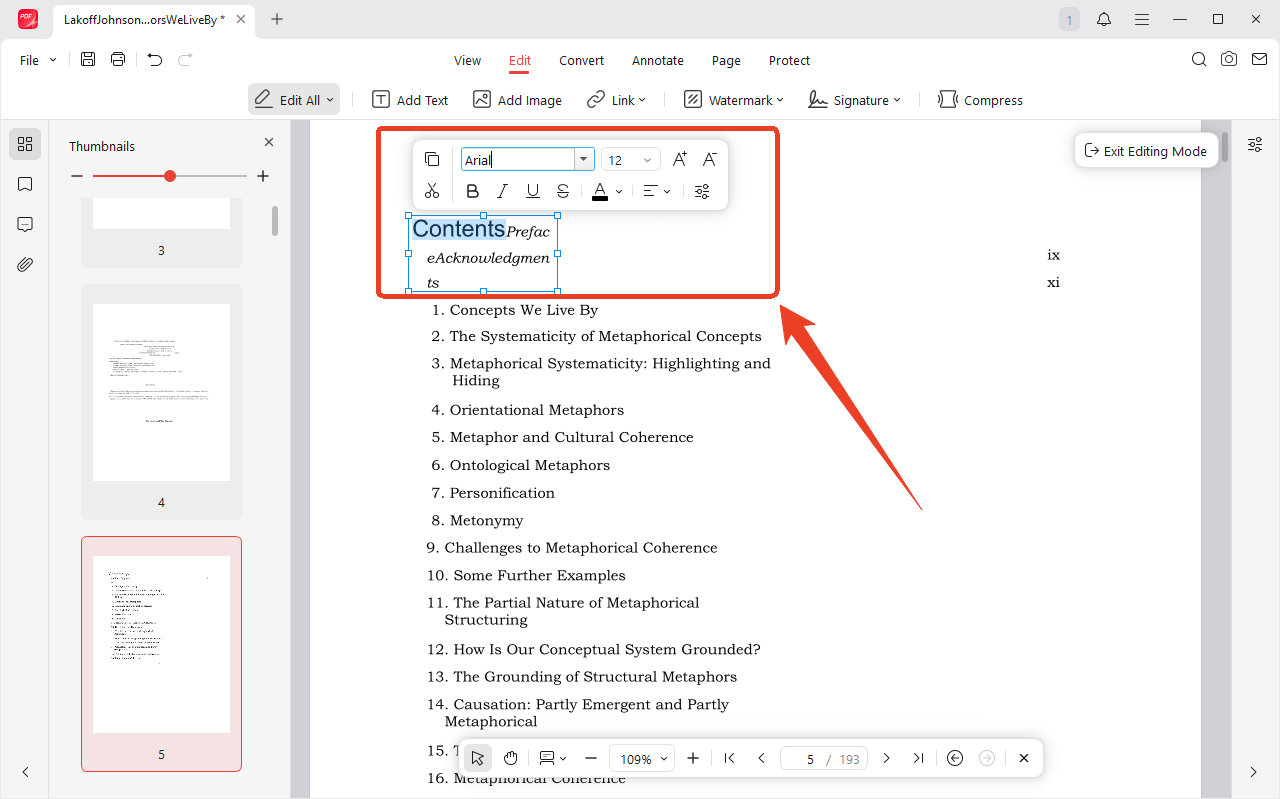Switch to the Convert tab
The height and width of the screenshot is (799, 1280).
tap(581, 60)
